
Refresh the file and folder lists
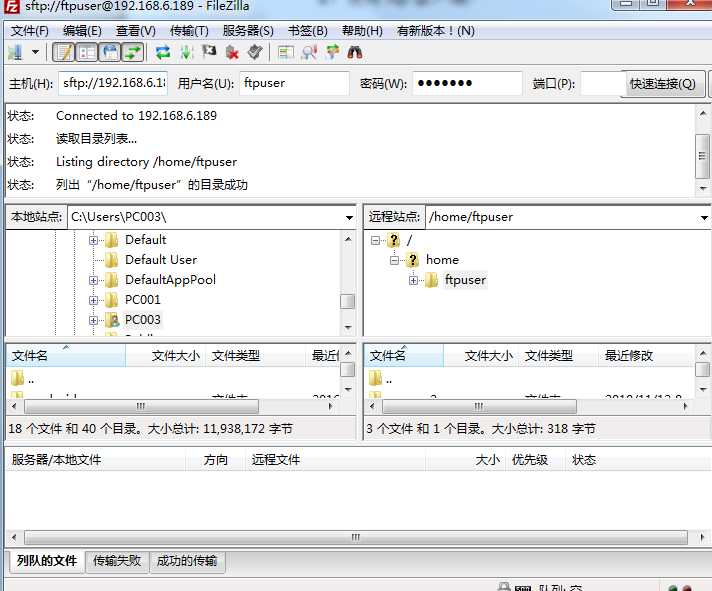click(163, 52)
